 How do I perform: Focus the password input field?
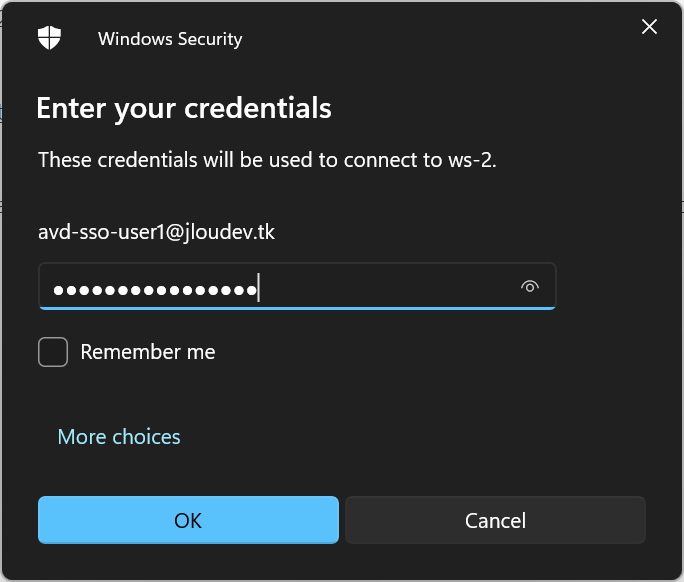click(297, 287)
